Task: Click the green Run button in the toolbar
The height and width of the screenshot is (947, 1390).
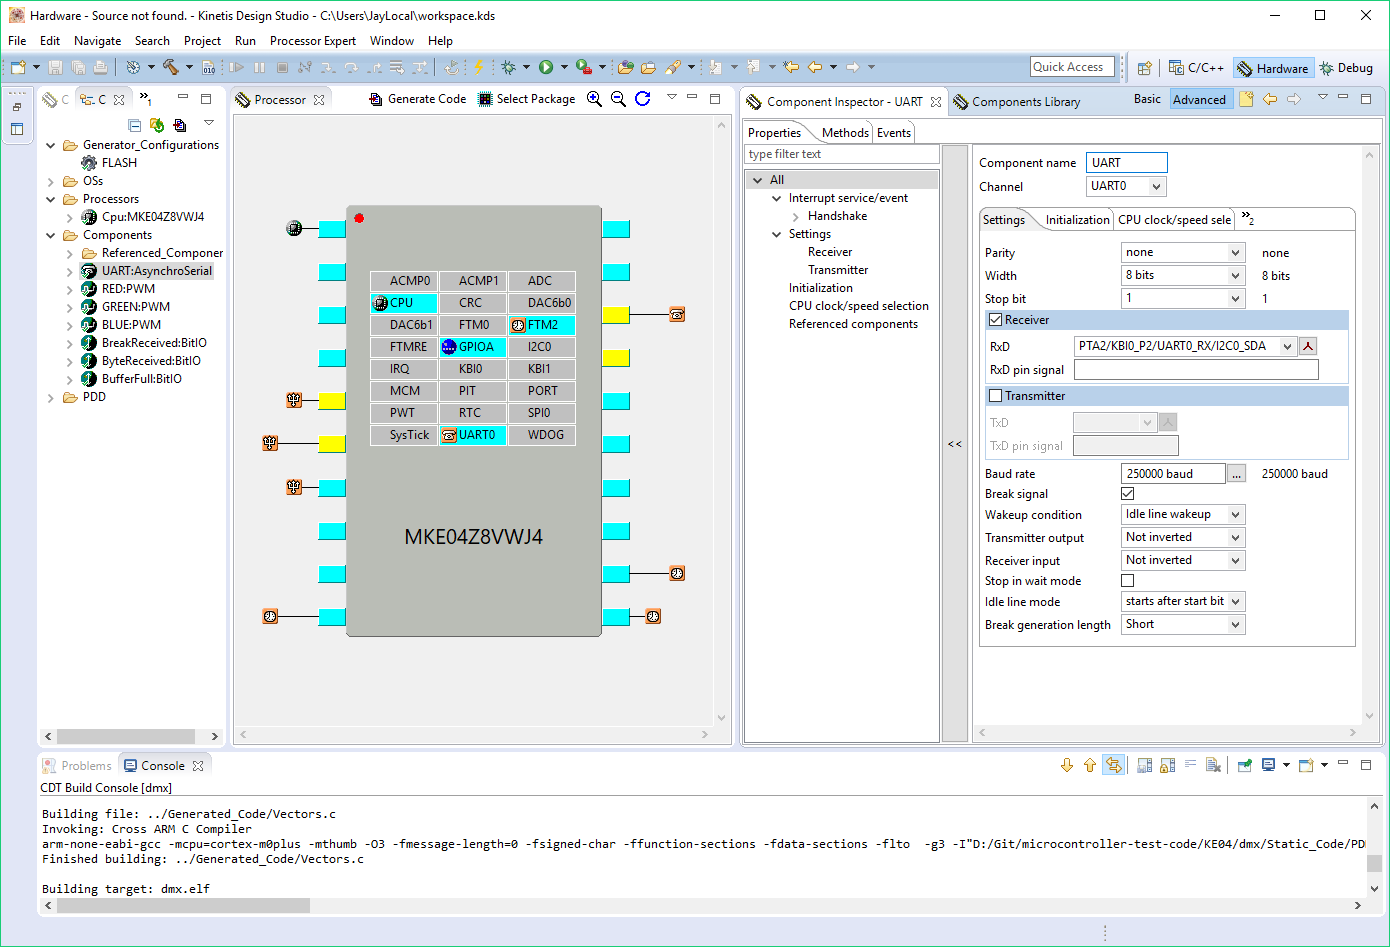Action: tap(546, 67)
